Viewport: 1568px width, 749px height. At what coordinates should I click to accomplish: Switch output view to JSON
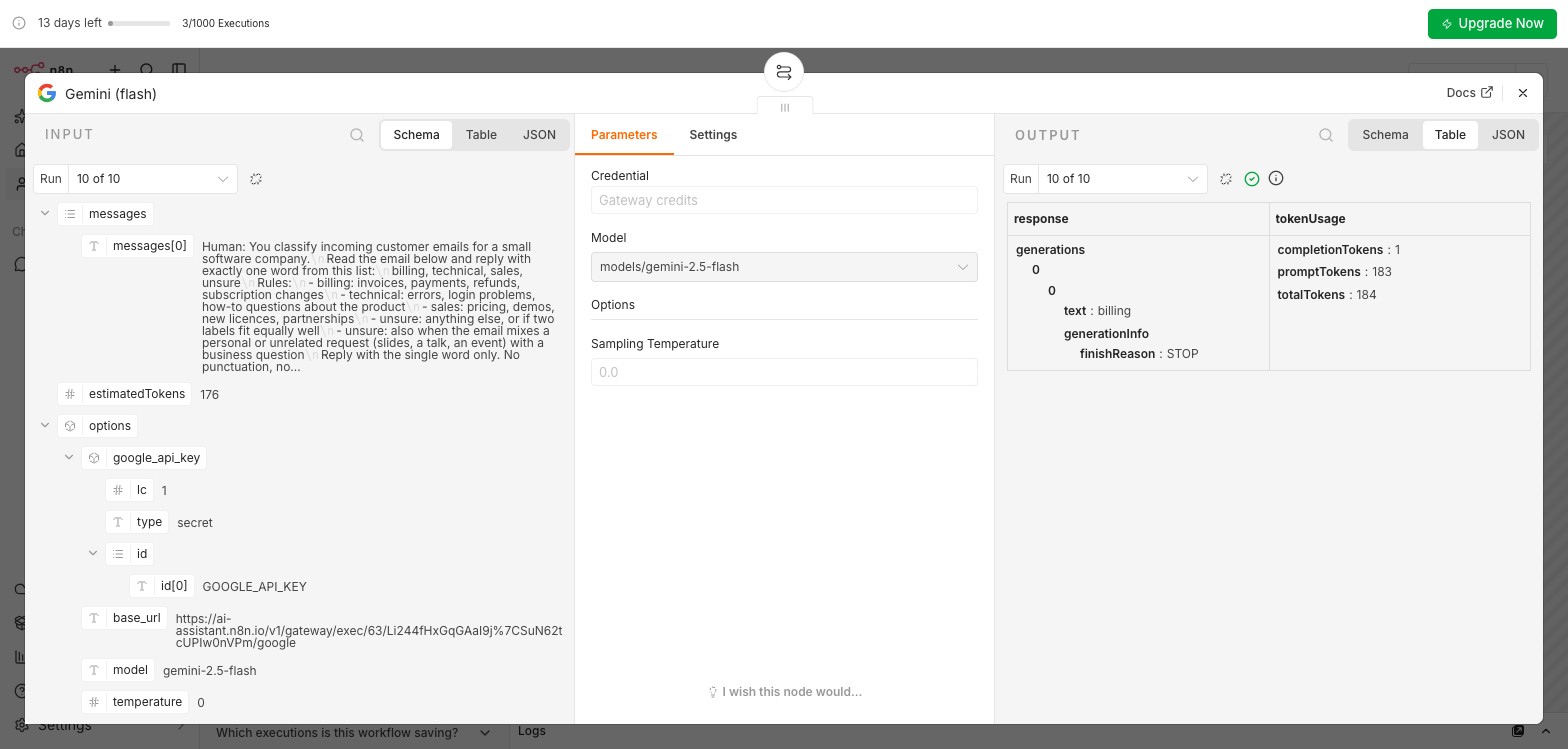[1508, 135]
